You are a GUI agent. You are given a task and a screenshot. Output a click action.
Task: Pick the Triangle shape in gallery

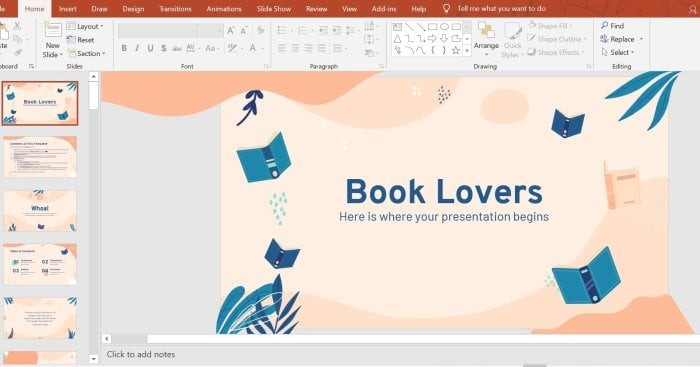point(397,39)
